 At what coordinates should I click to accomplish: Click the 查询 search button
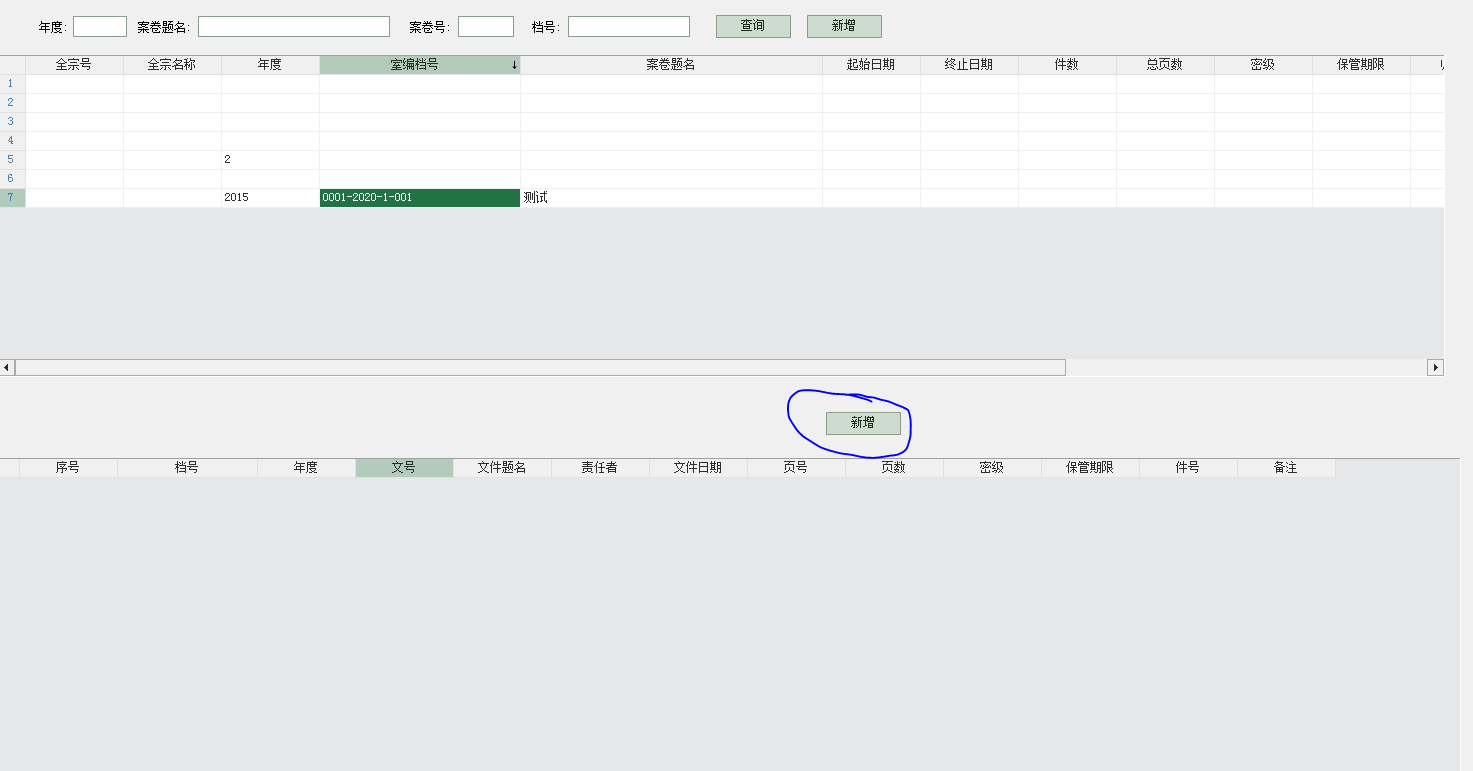(x=753, y=26)
